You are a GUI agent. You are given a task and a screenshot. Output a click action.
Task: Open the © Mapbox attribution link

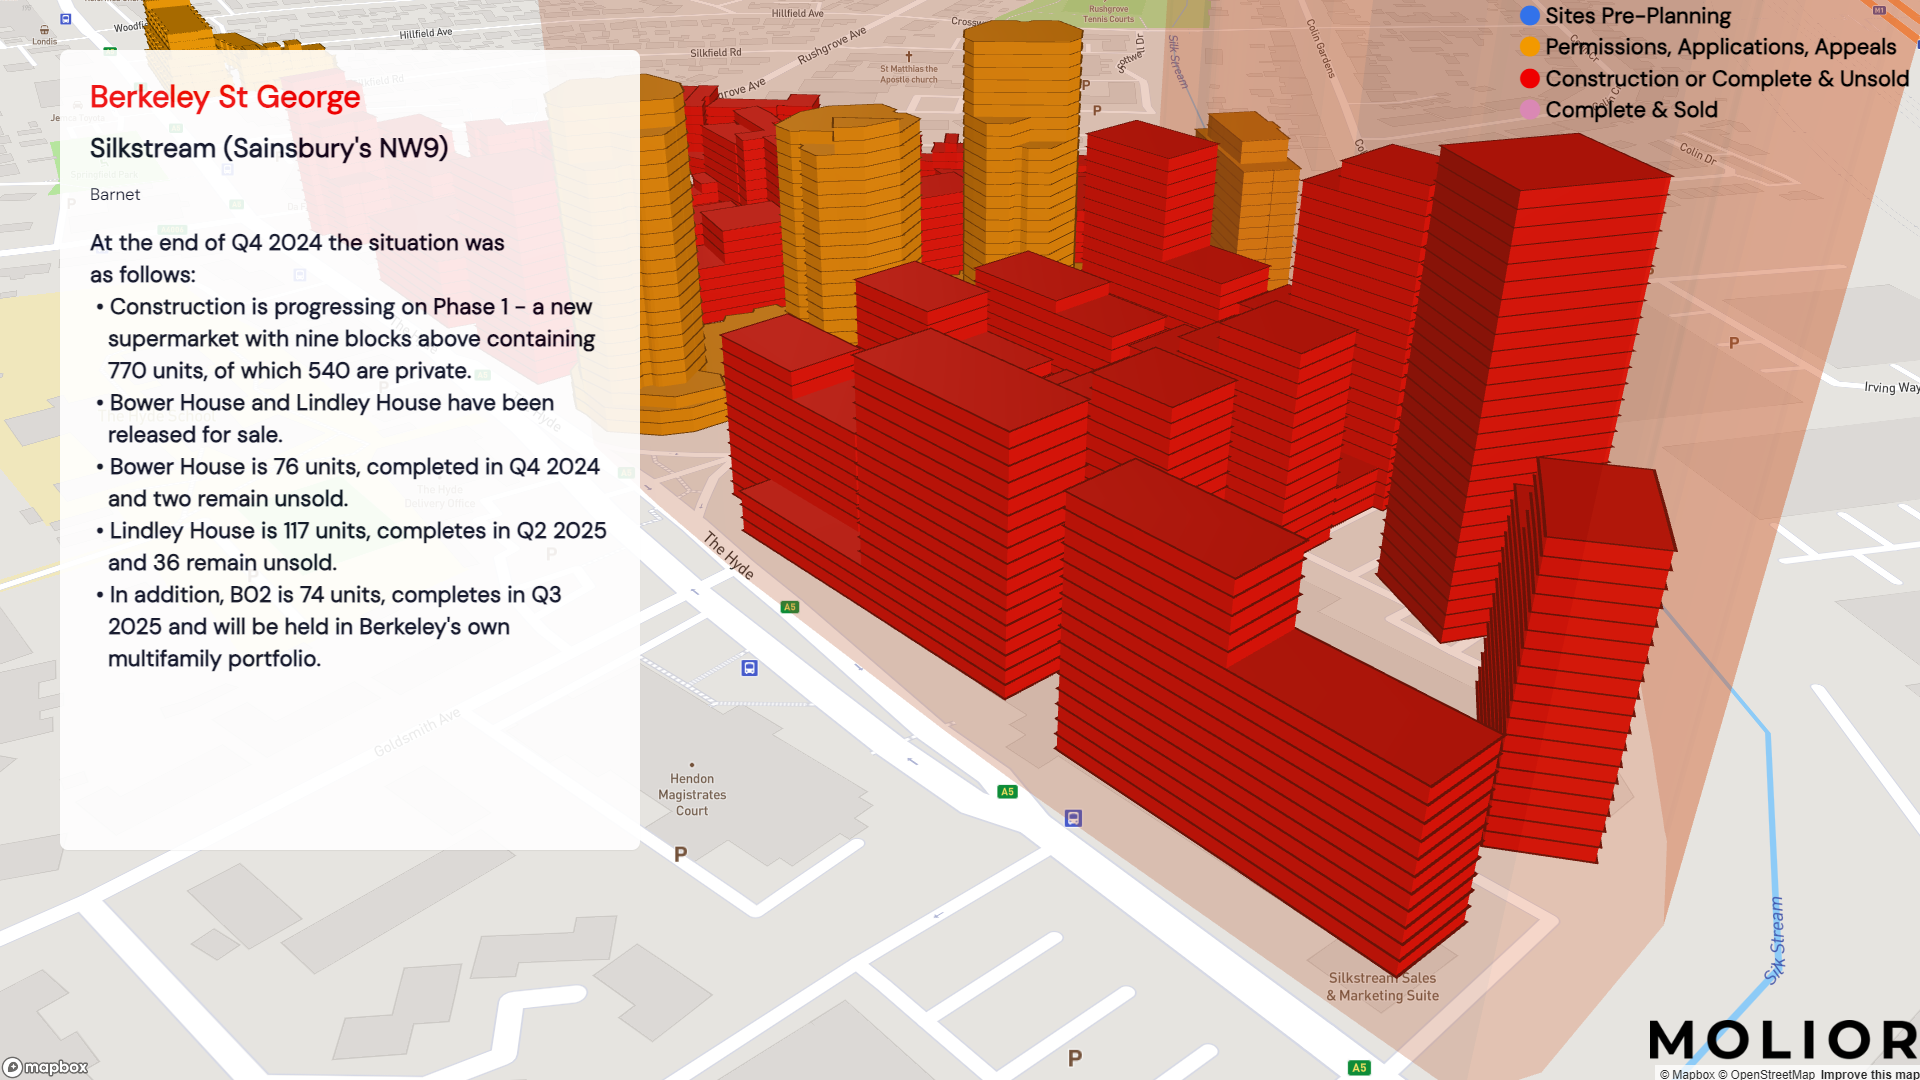click(1686, 1074)
